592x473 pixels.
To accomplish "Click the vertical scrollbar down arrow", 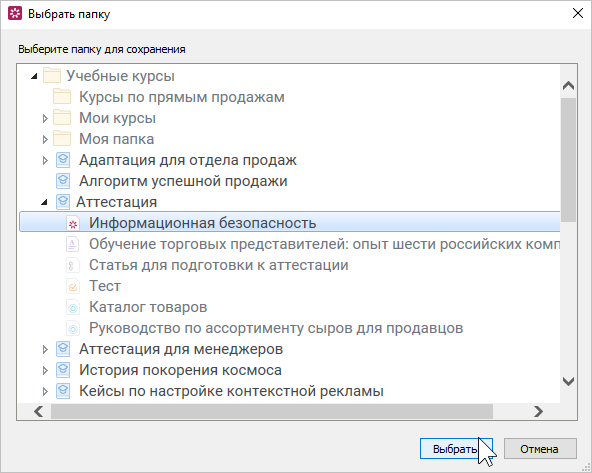I will (x=568, y=381).
